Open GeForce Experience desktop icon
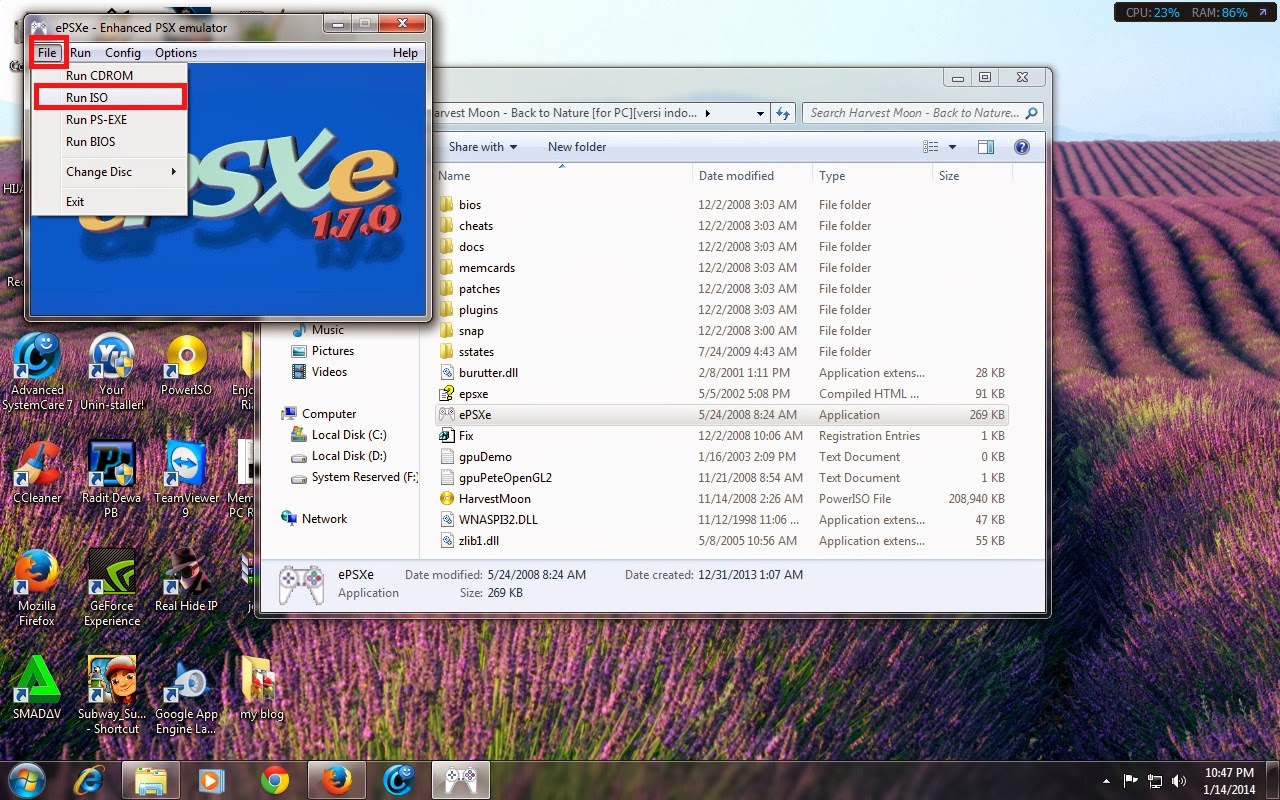The height and width of the screenshot is (800, 1280). coord(112,587)
